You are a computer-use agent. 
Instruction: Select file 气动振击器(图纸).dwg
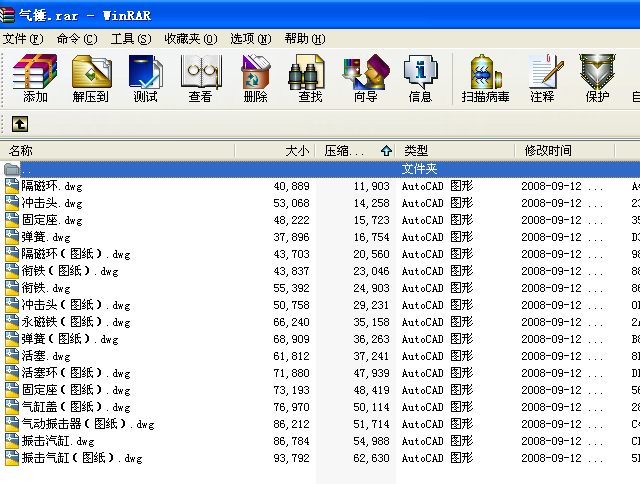[88, 424]
